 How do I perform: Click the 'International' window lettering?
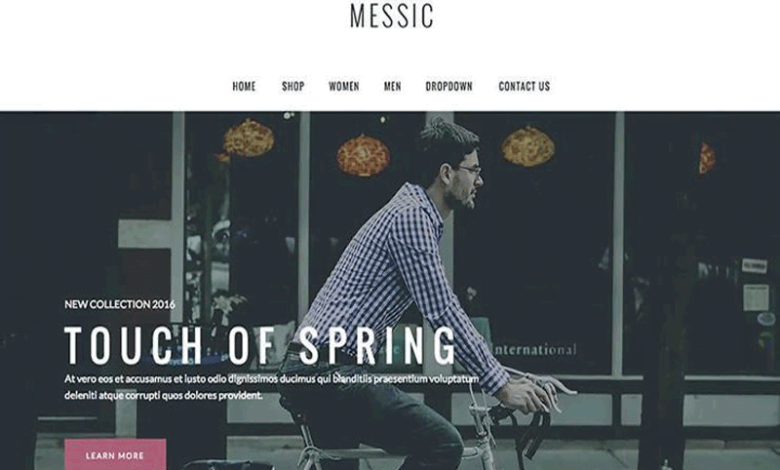535,350
